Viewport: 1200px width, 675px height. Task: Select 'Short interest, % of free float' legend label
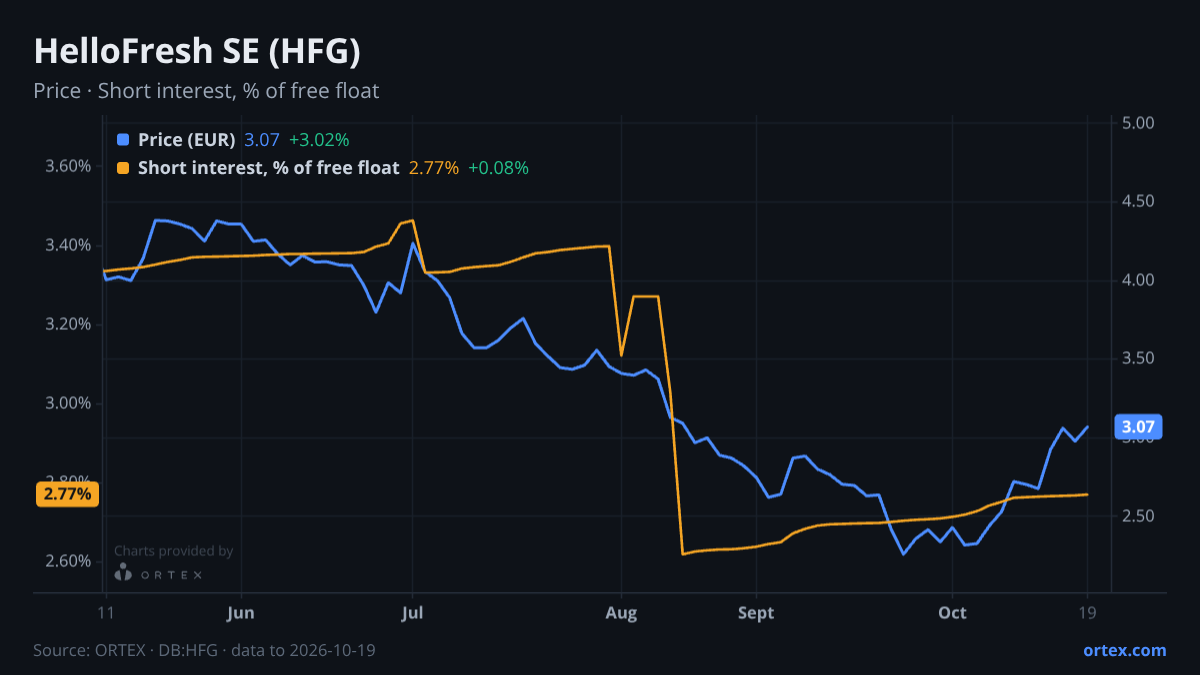268,168
